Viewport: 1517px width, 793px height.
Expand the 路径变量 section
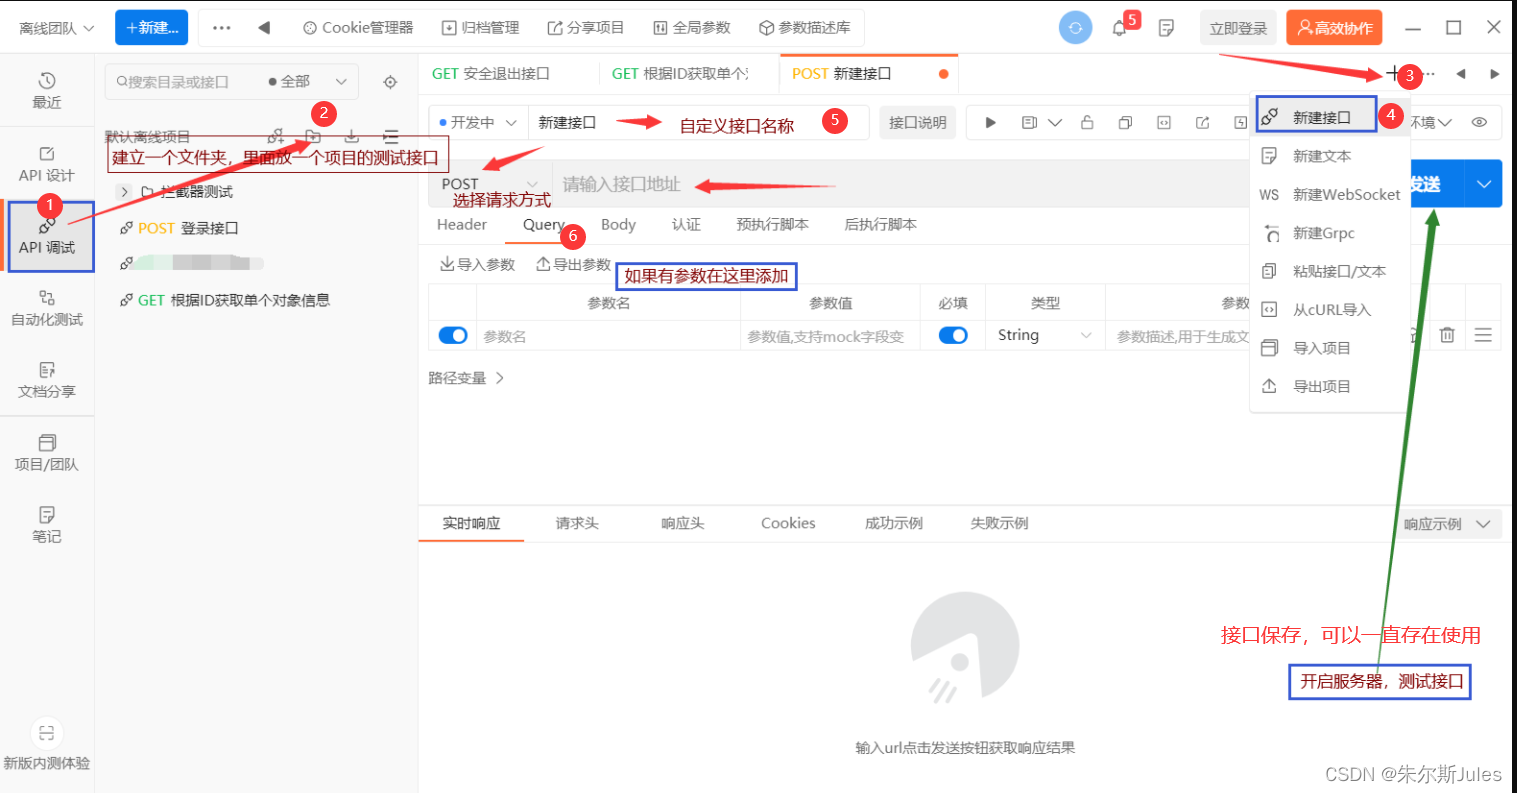coord(466,378)
